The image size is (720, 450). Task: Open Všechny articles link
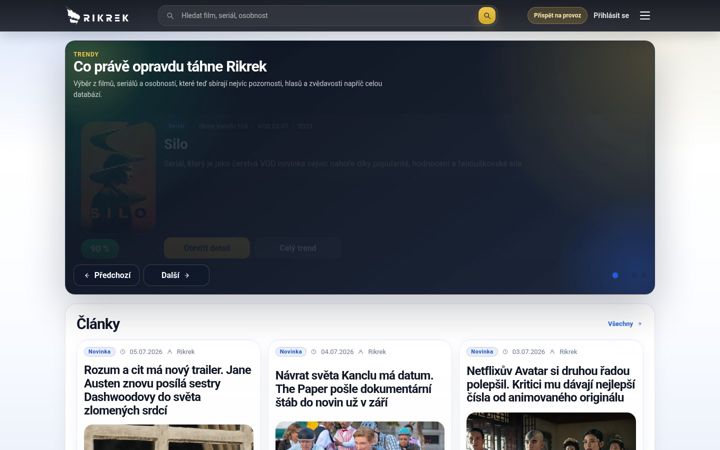click(x=624, y=324)
